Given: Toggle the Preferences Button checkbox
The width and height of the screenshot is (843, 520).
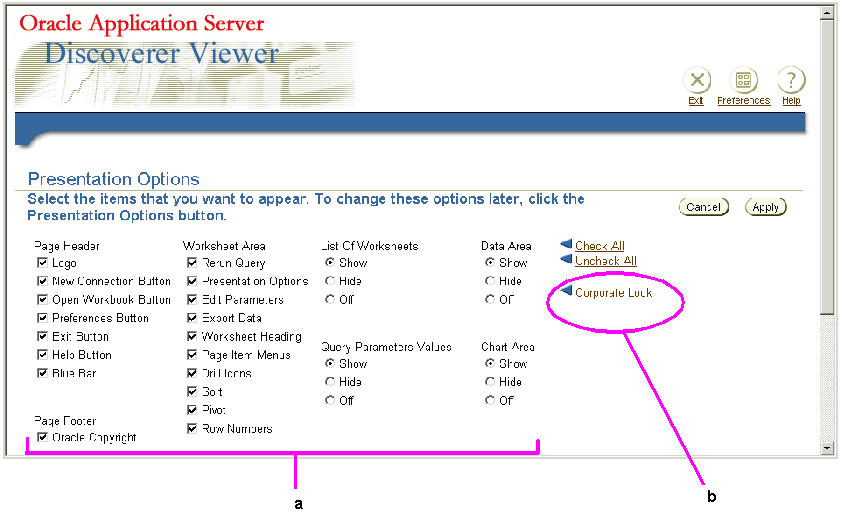Looking at the screenshot, I should (42, 317).
